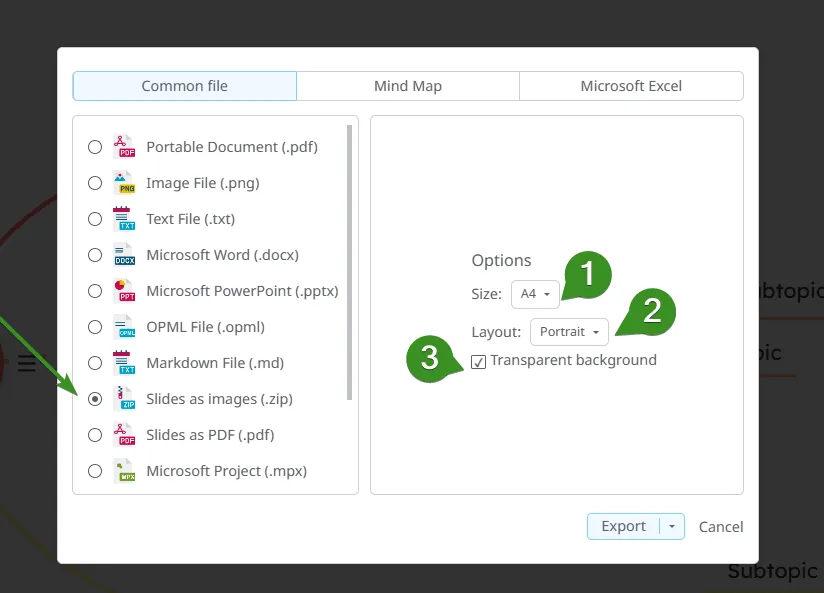Viewport: 824px width, 593px height.
Task: Click the Portable Document PDF file icon
Action: point(124,147)
